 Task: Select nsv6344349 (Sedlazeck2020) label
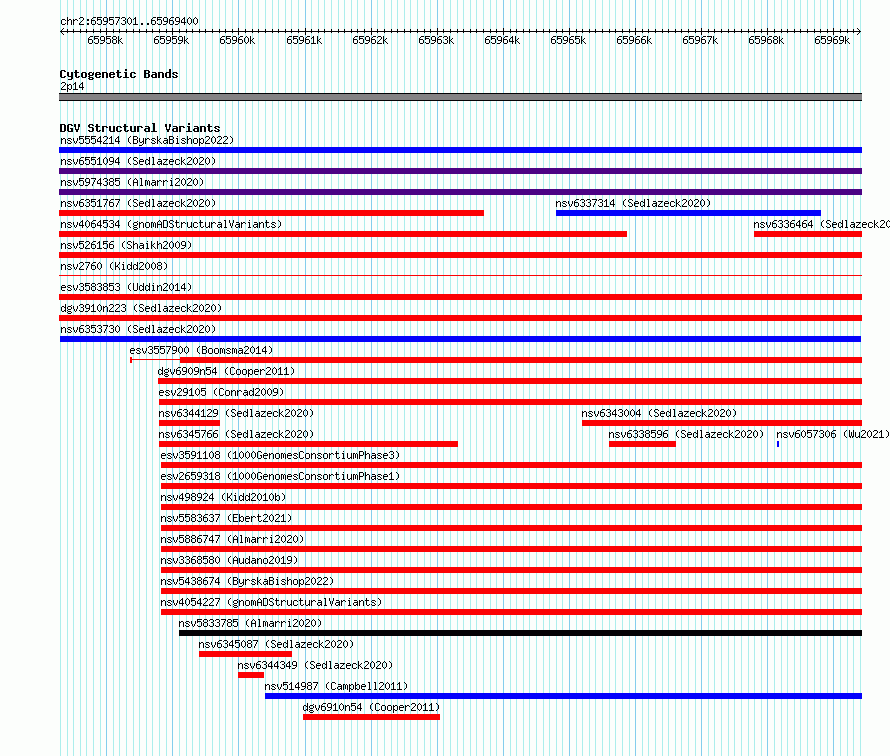[315, 665]
